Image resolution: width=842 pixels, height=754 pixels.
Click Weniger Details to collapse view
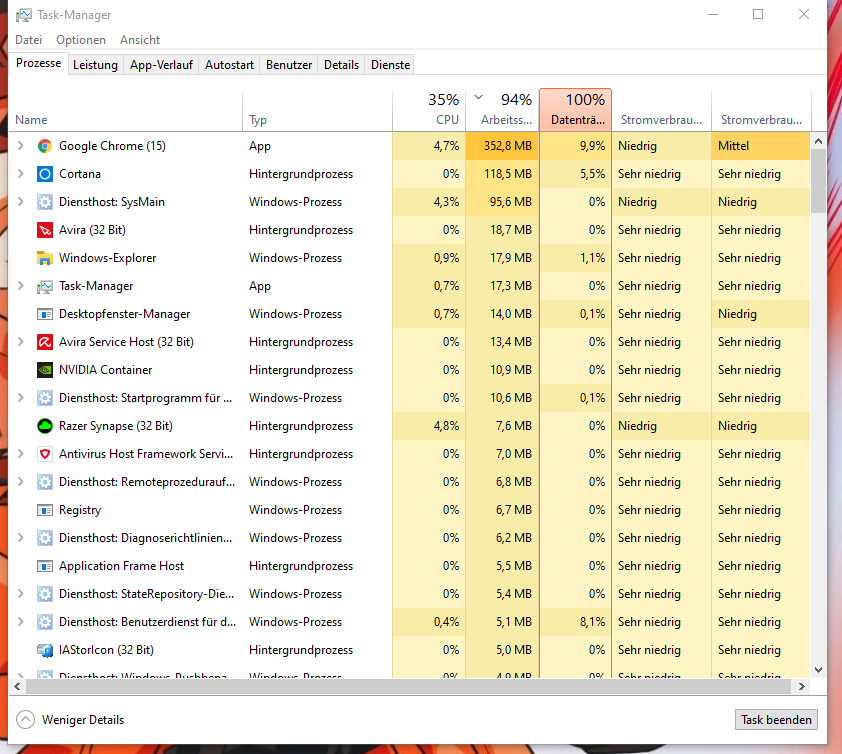pyautogui.click(x=70, y=720)
